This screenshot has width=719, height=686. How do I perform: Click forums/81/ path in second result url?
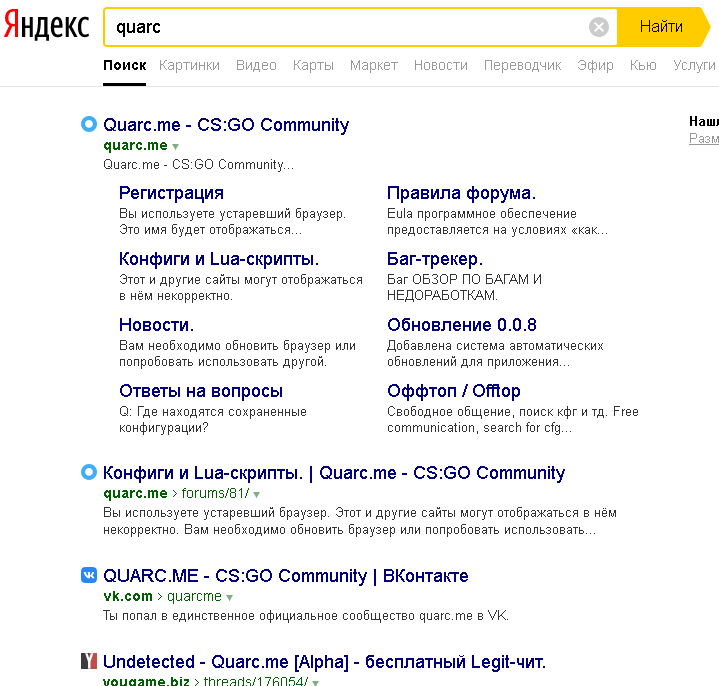point(216,493)
